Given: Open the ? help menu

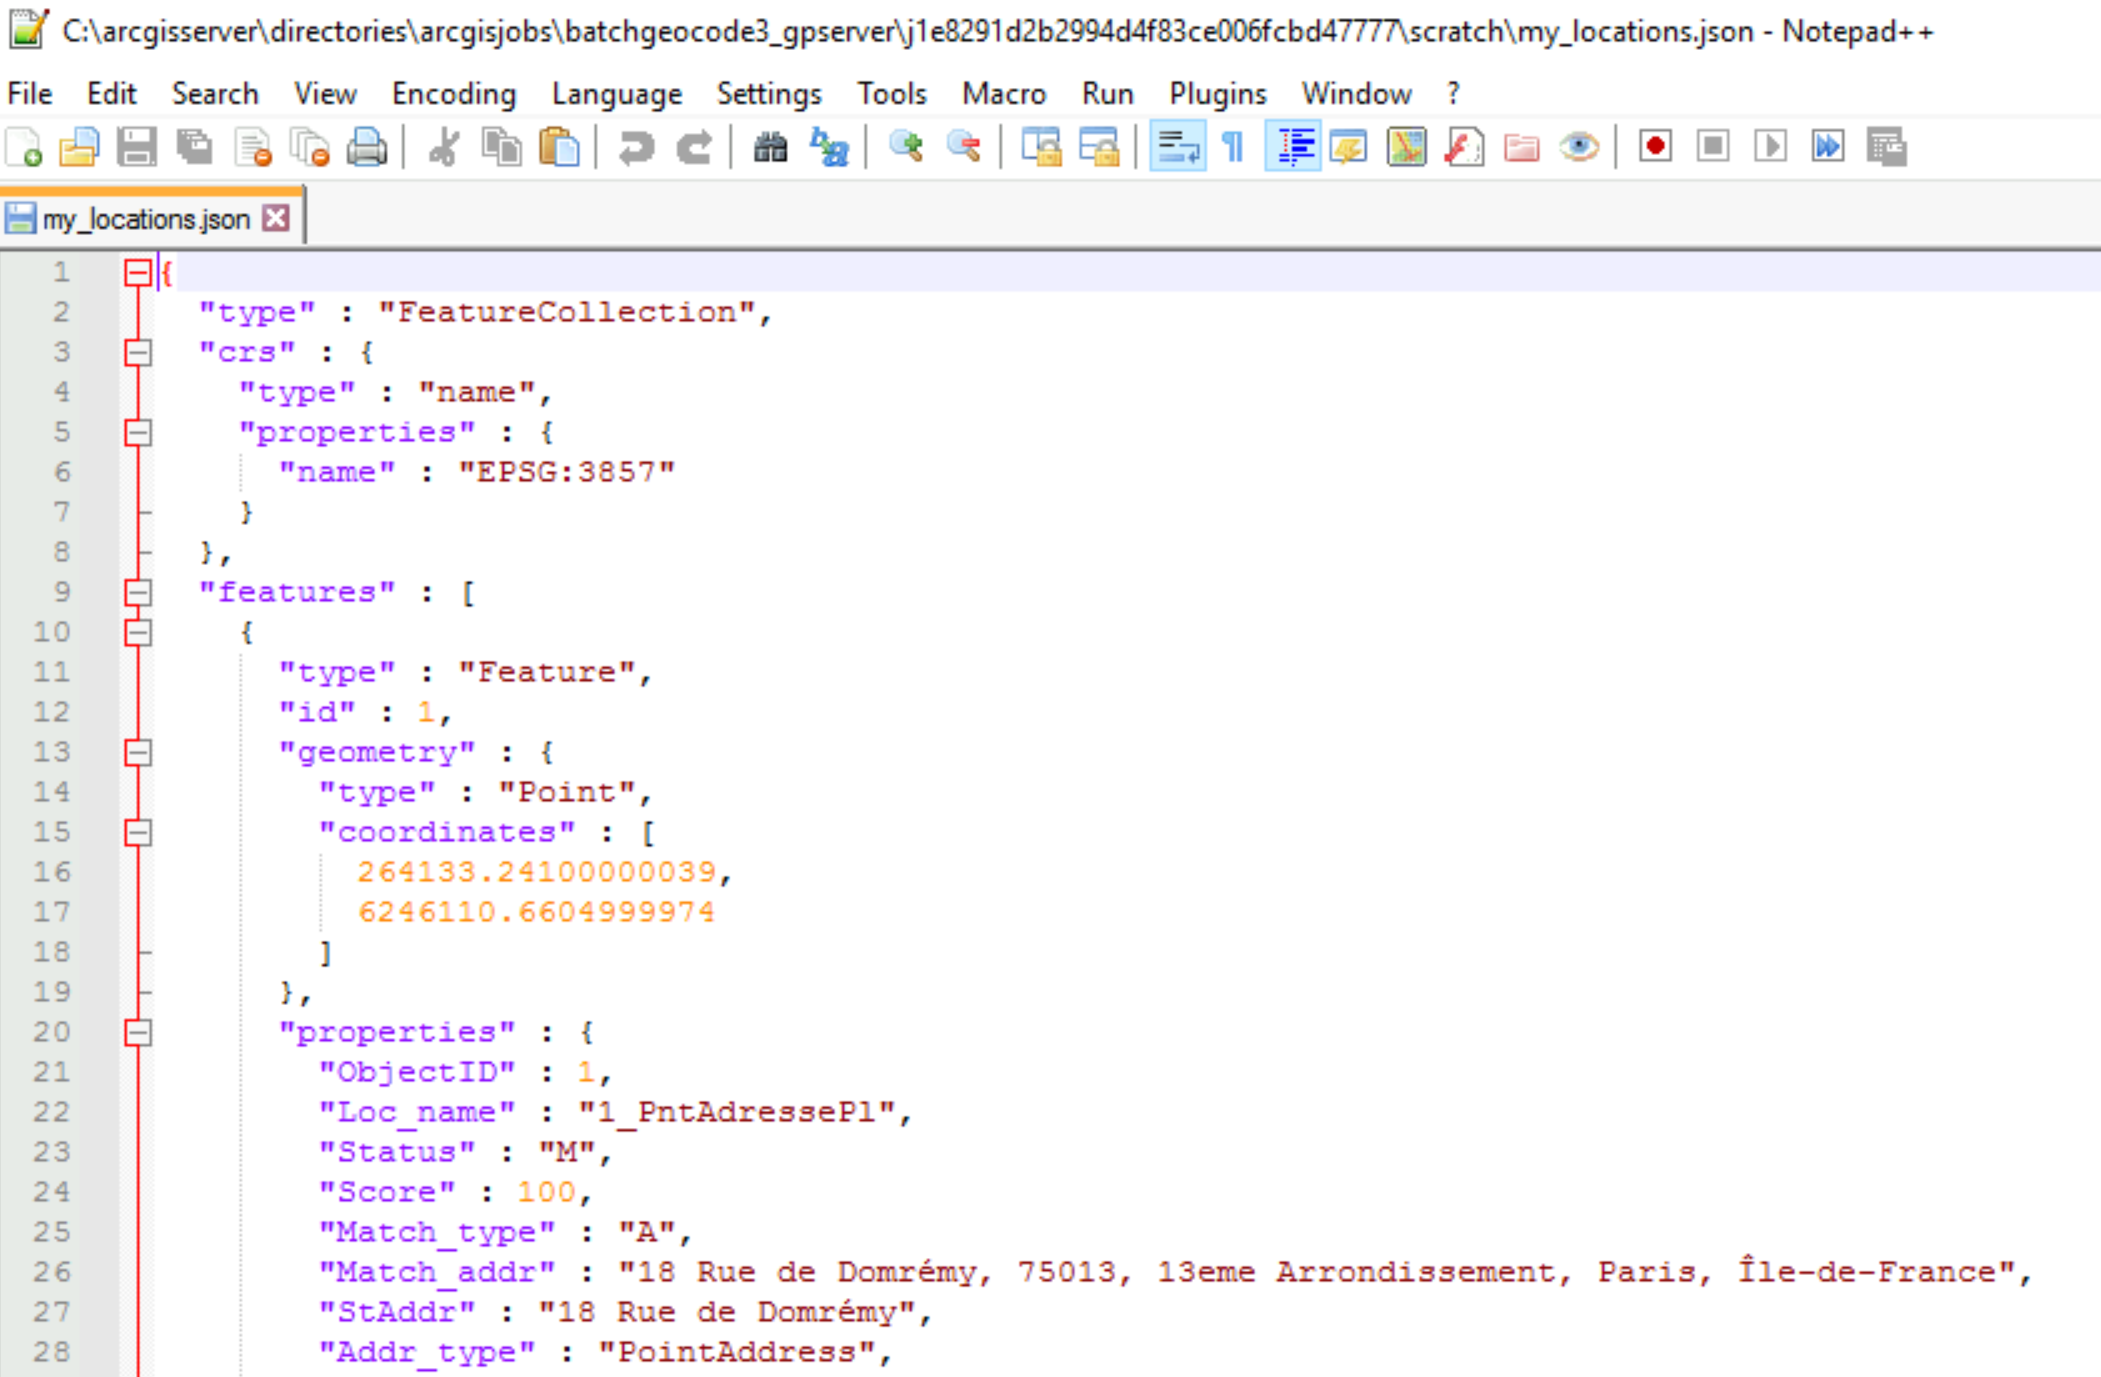Looking at the screenshot, I should tap(1453, 94).
